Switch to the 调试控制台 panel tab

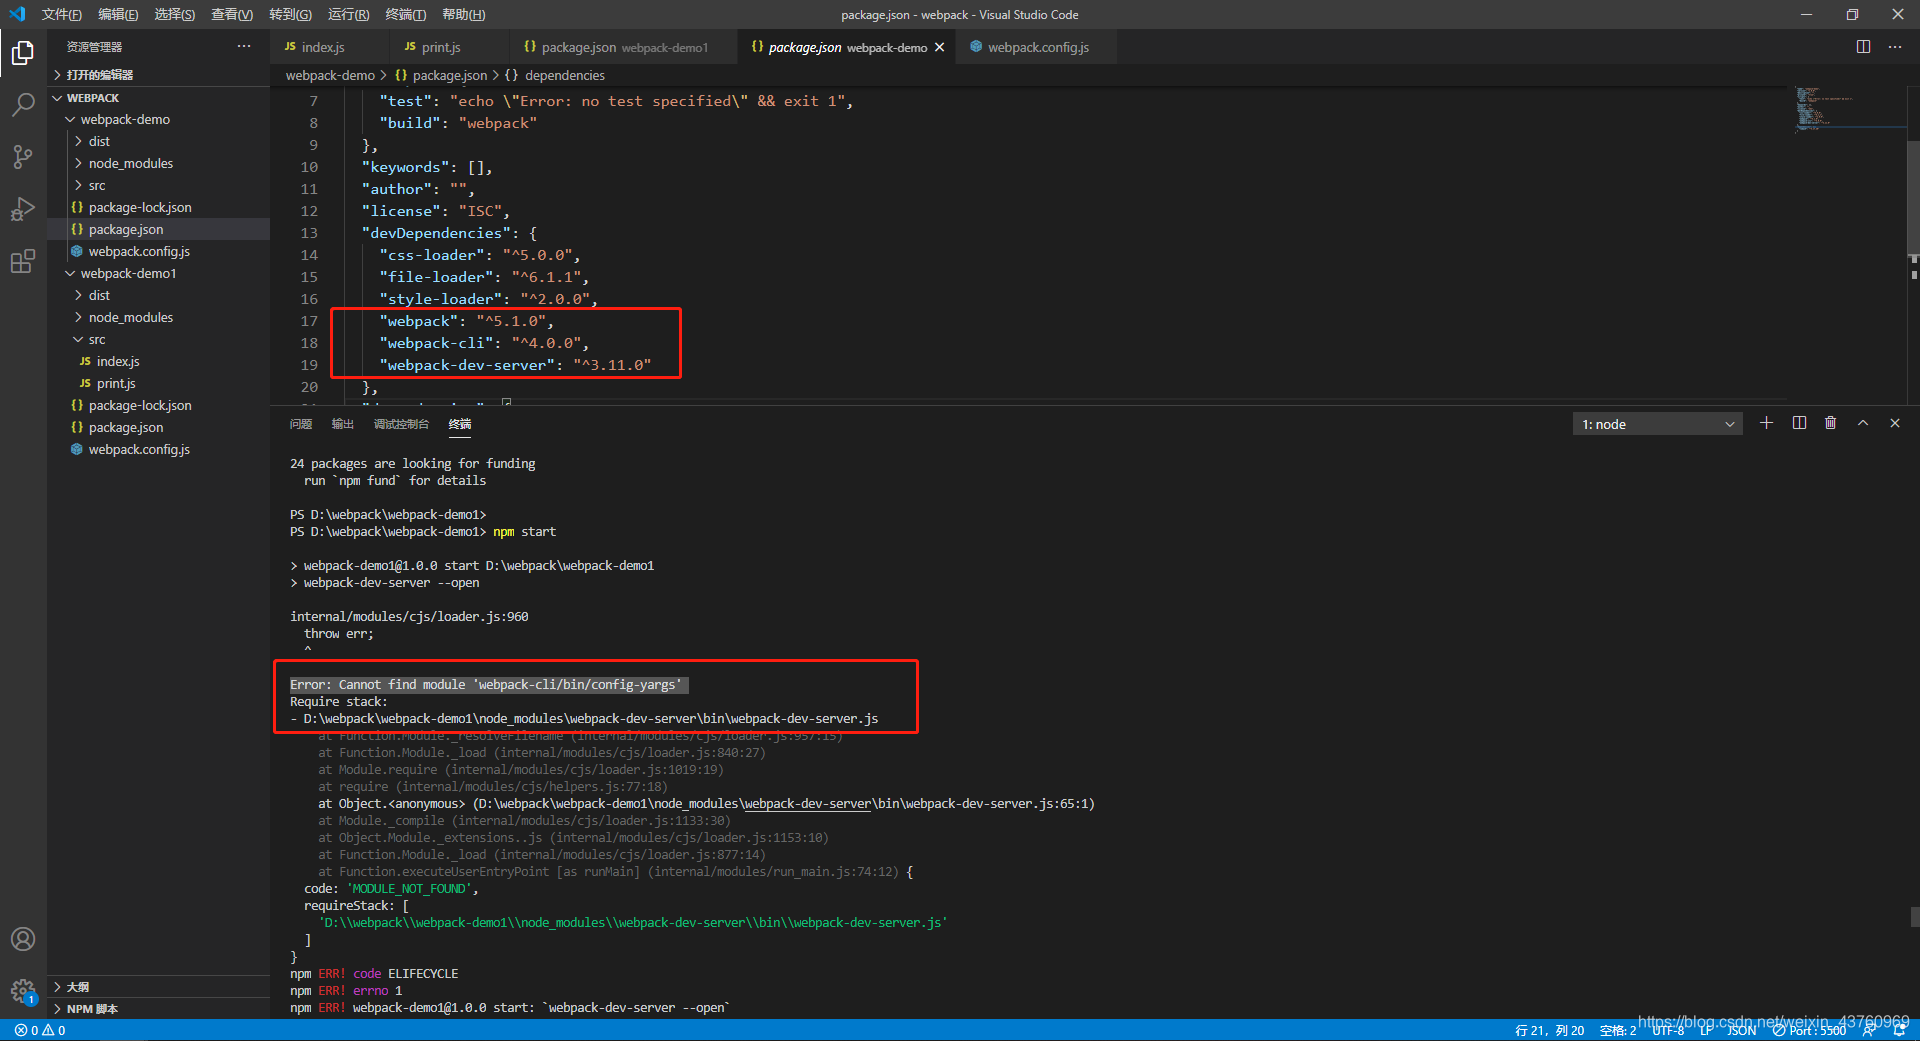click(401, 424)
